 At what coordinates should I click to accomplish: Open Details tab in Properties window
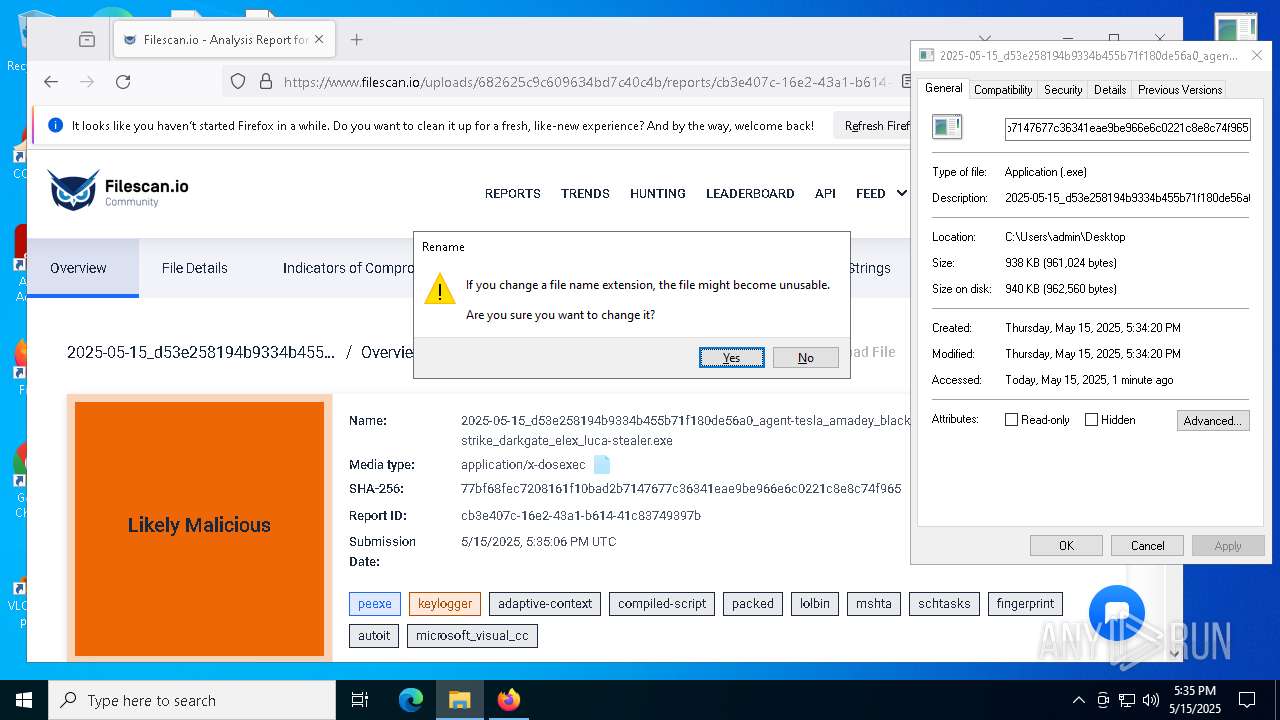click(x=1110, y=90)
